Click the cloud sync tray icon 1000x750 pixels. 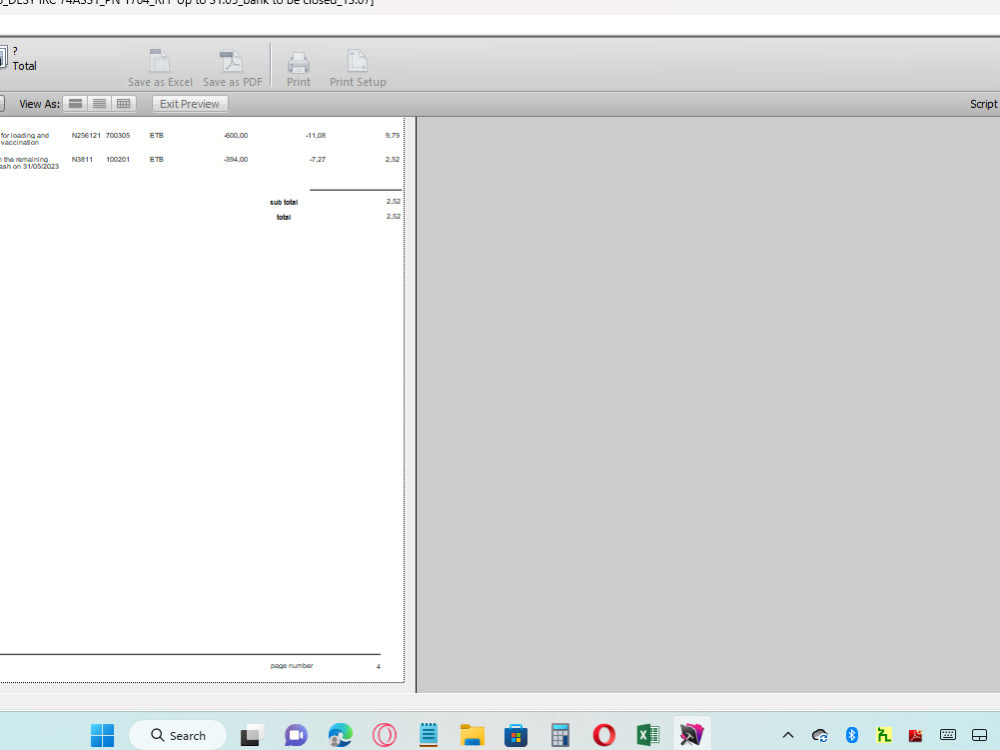tap(820, 735)
